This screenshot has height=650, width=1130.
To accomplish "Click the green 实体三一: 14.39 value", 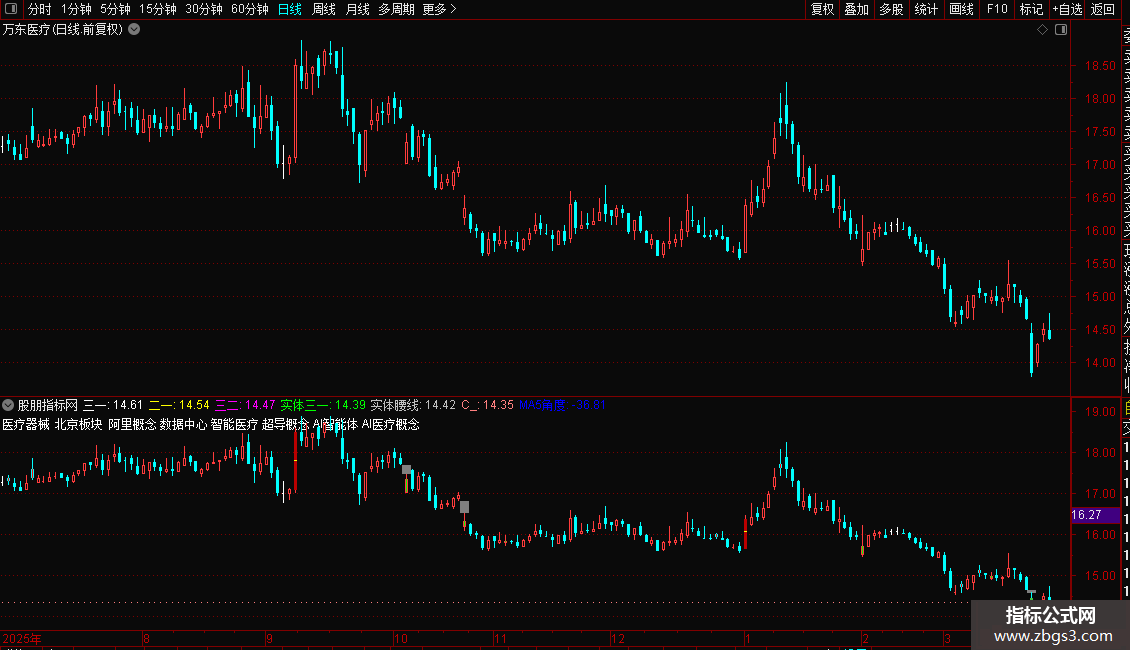I will [323, 405].
